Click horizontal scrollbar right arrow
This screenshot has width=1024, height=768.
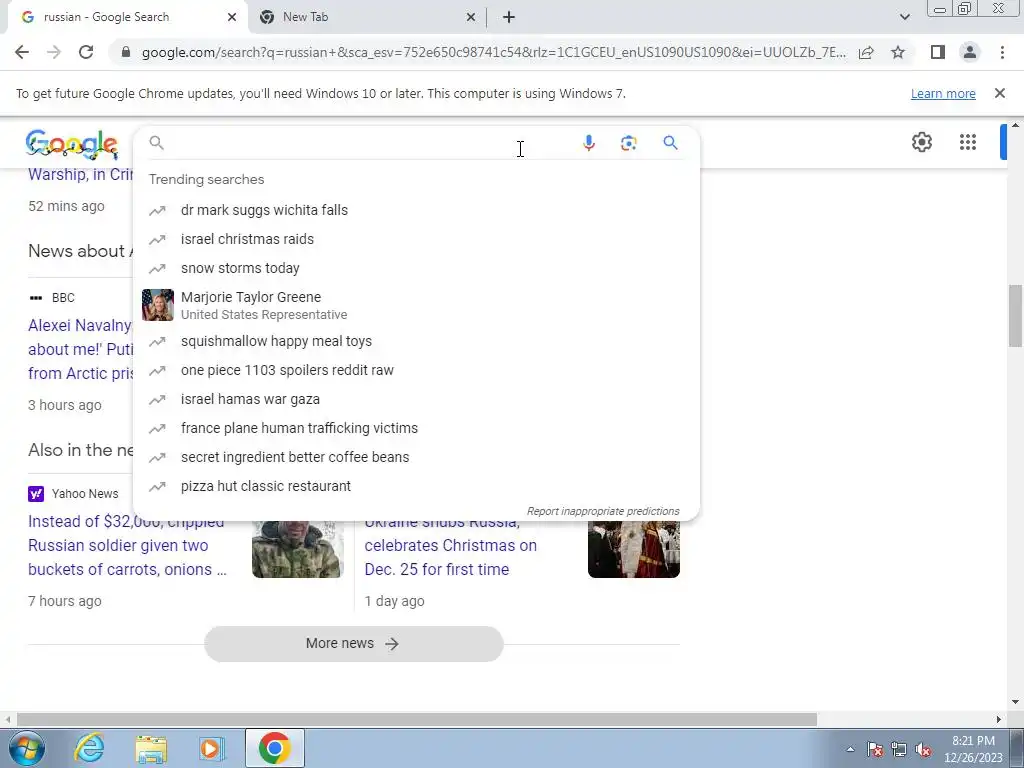999,720
